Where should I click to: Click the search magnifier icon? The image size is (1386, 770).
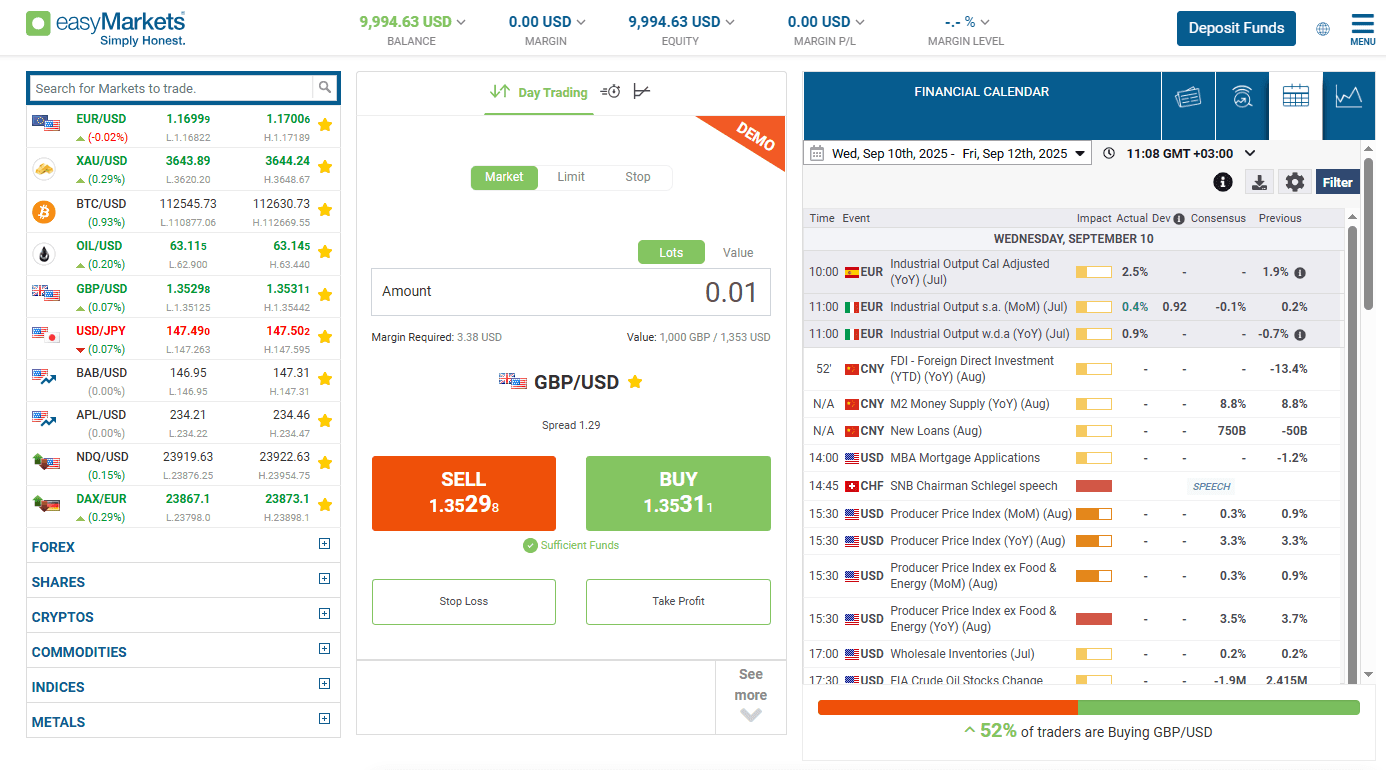pyautogui.click(x=325, y=88)
